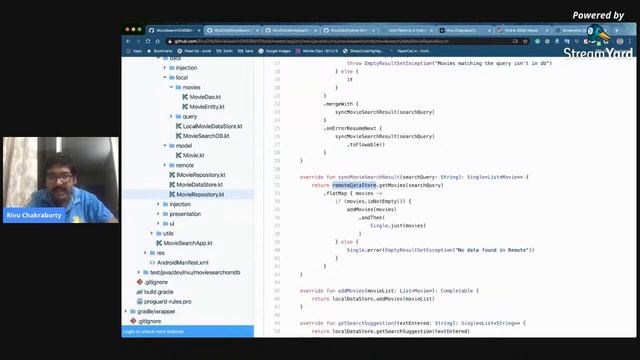
Task: Open IMovieRepository.kt file
Action: click(201, 175)
